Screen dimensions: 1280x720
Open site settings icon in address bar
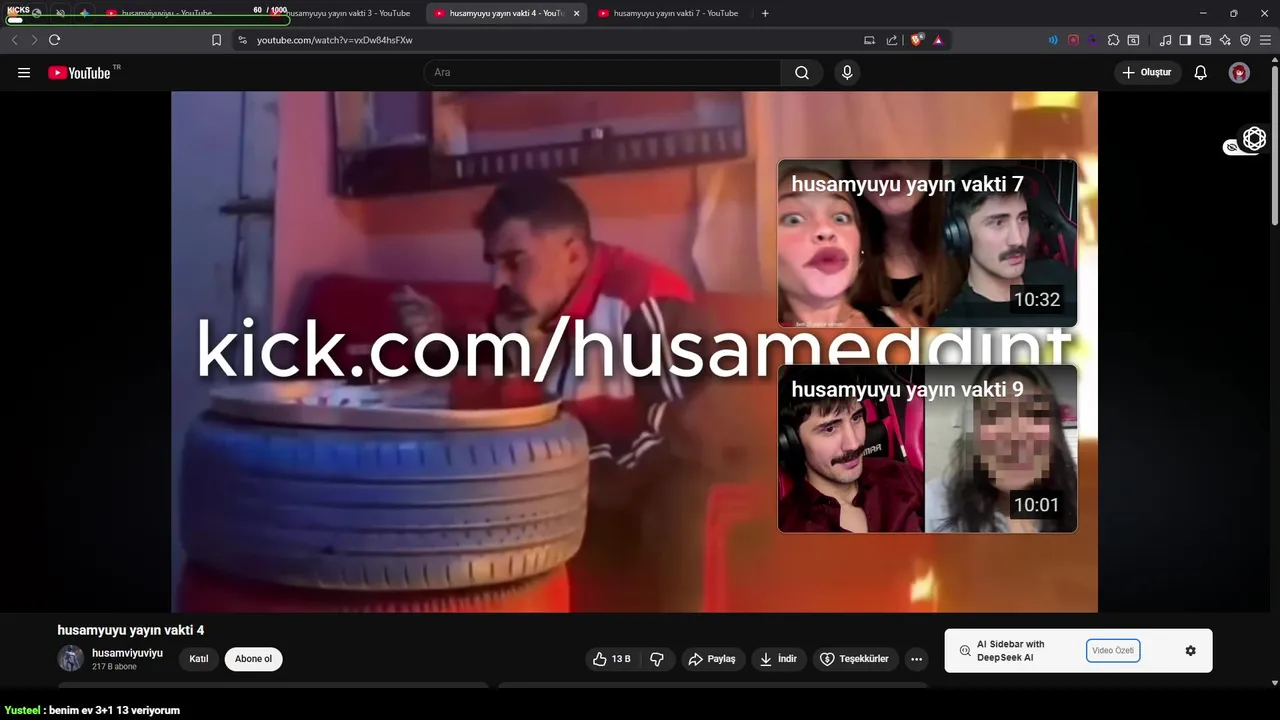(x=242, y=40)
